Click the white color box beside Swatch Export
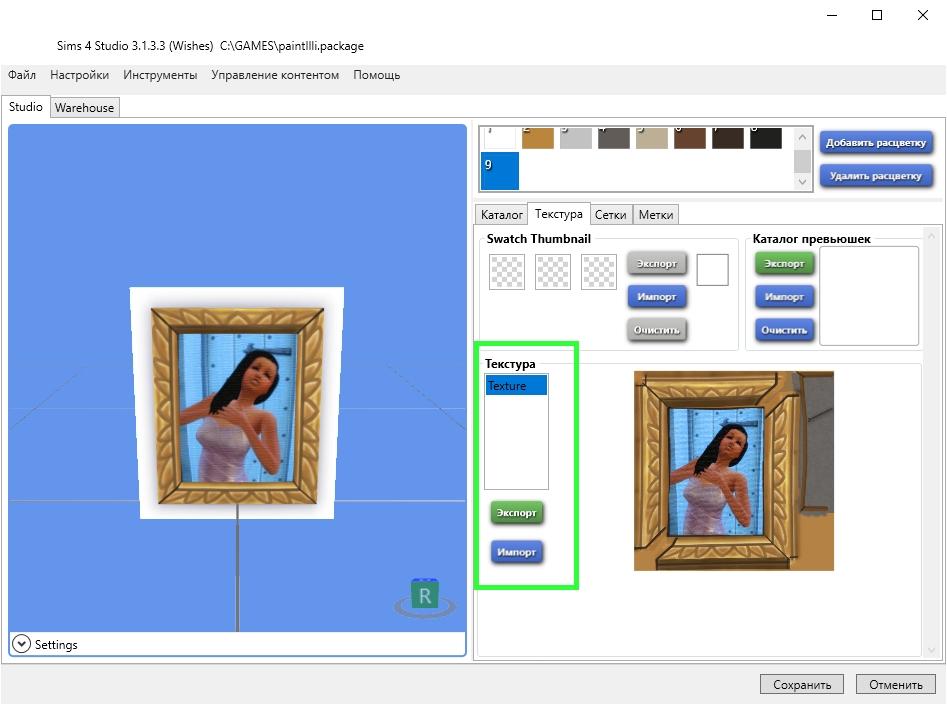 pos(712,270)
